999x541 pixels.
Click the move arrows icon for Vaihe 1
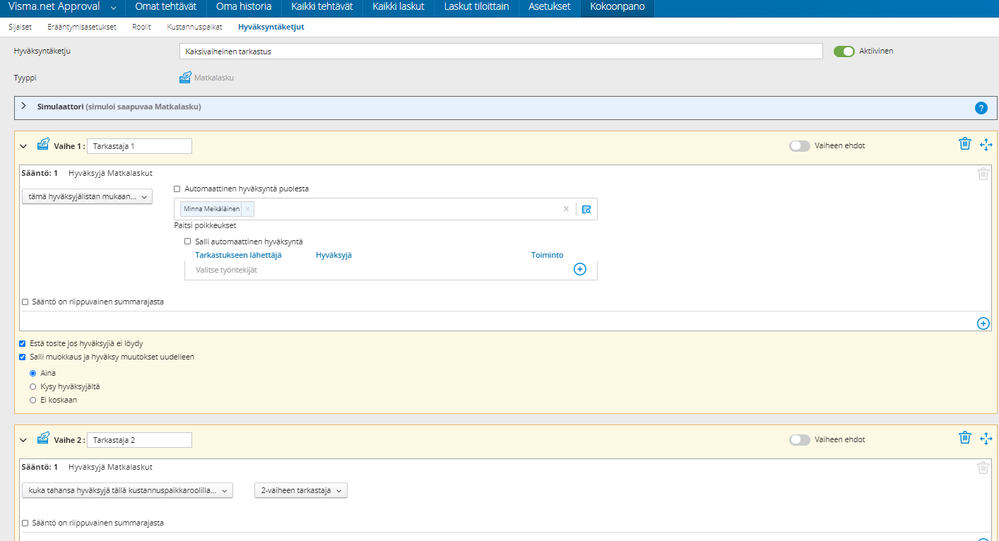pyautogui.click(x=986, y=145)
